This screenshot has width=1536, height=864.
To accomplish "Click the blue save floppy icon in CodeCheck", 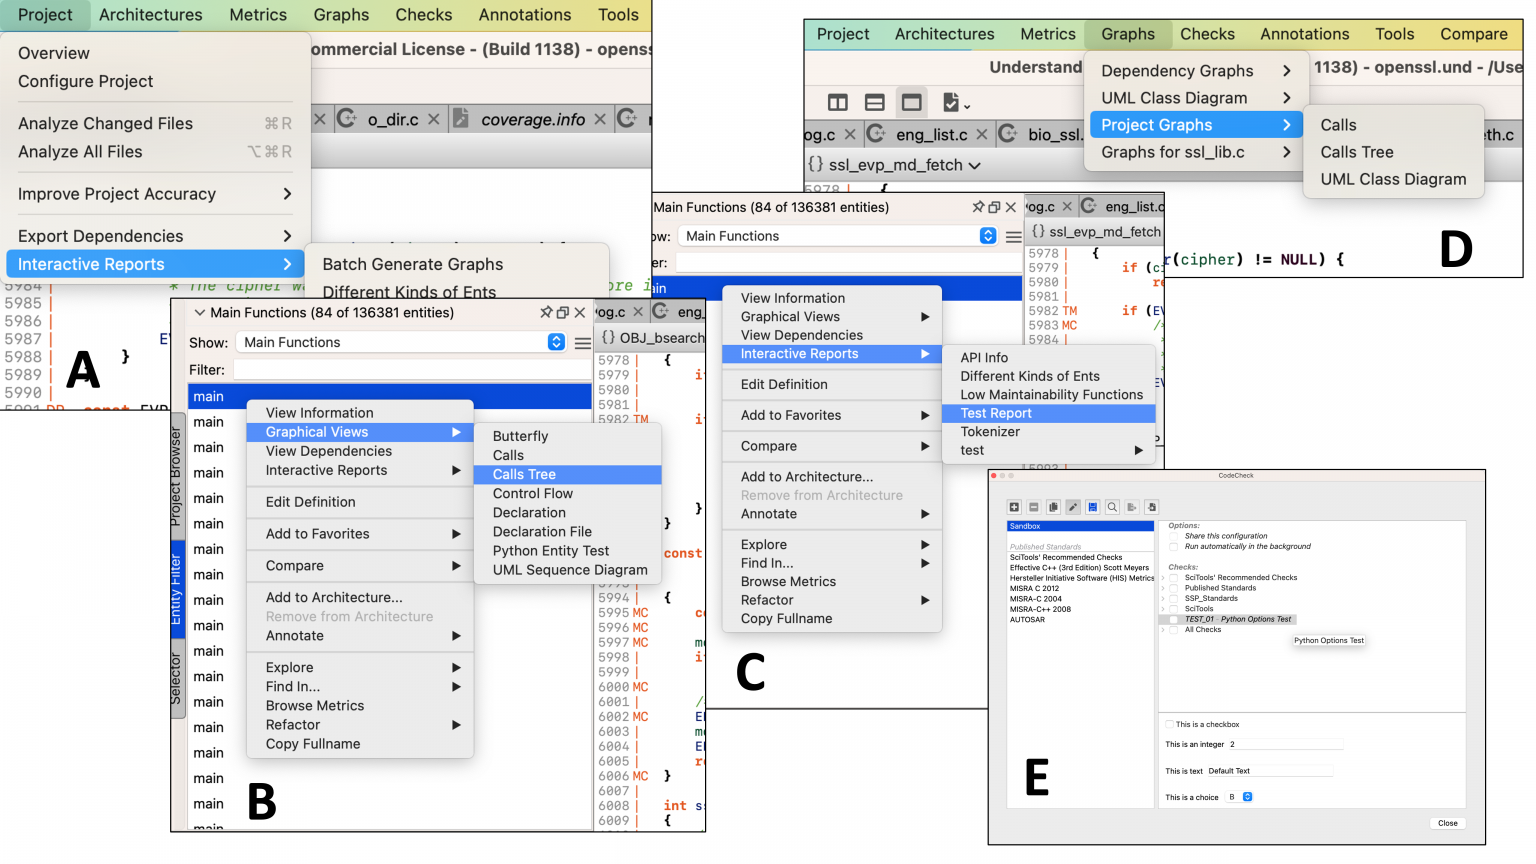I will tap(1093, 507).
